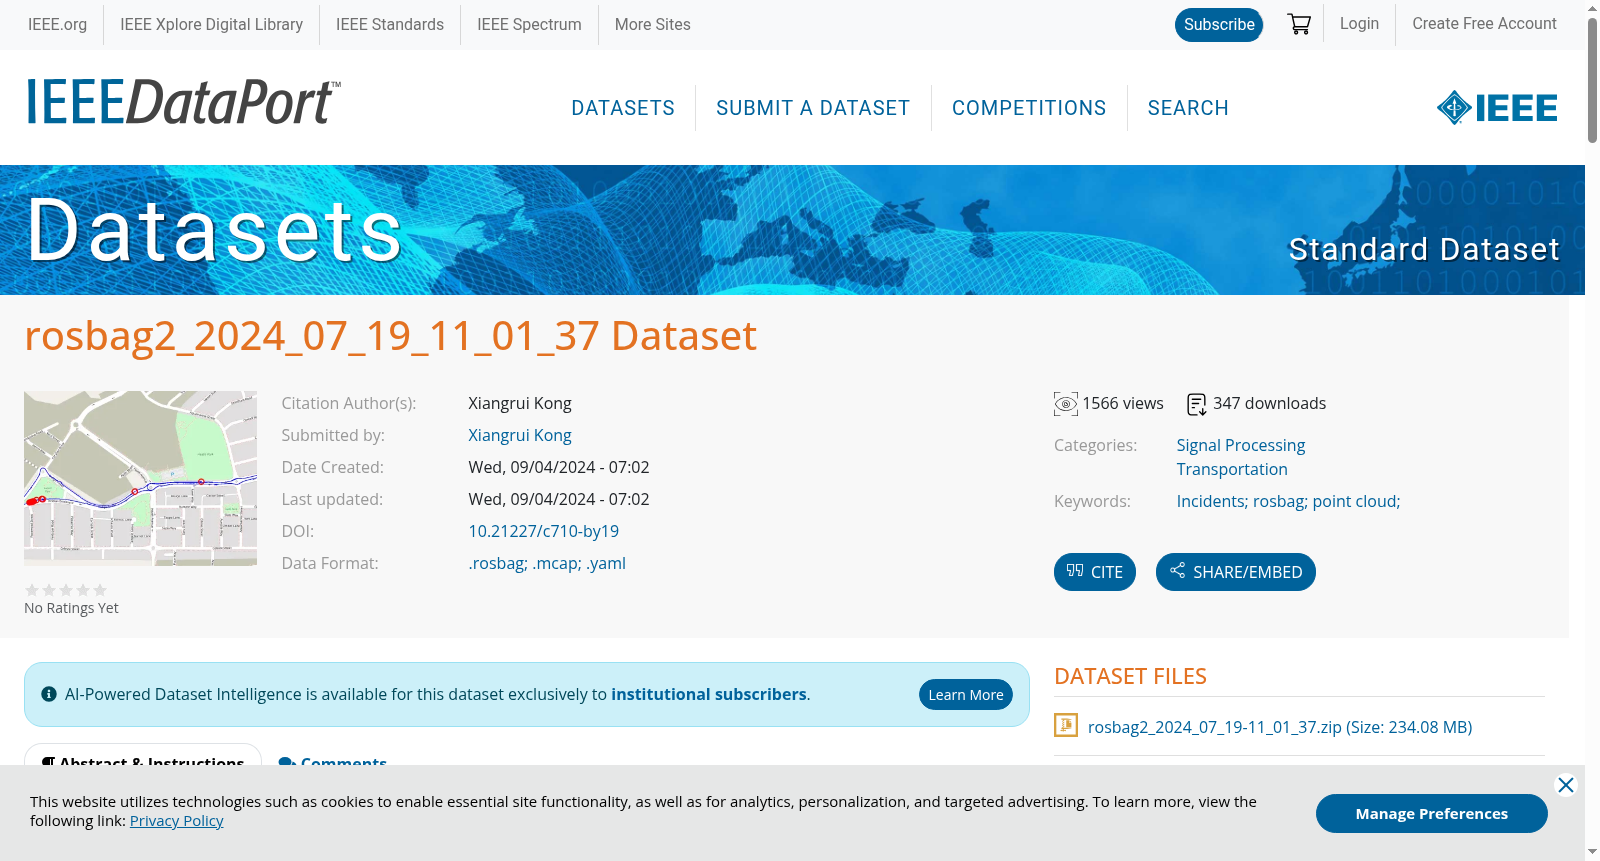Click the DATASET FILES heading
The image size is (1600, 861).
1130,677
